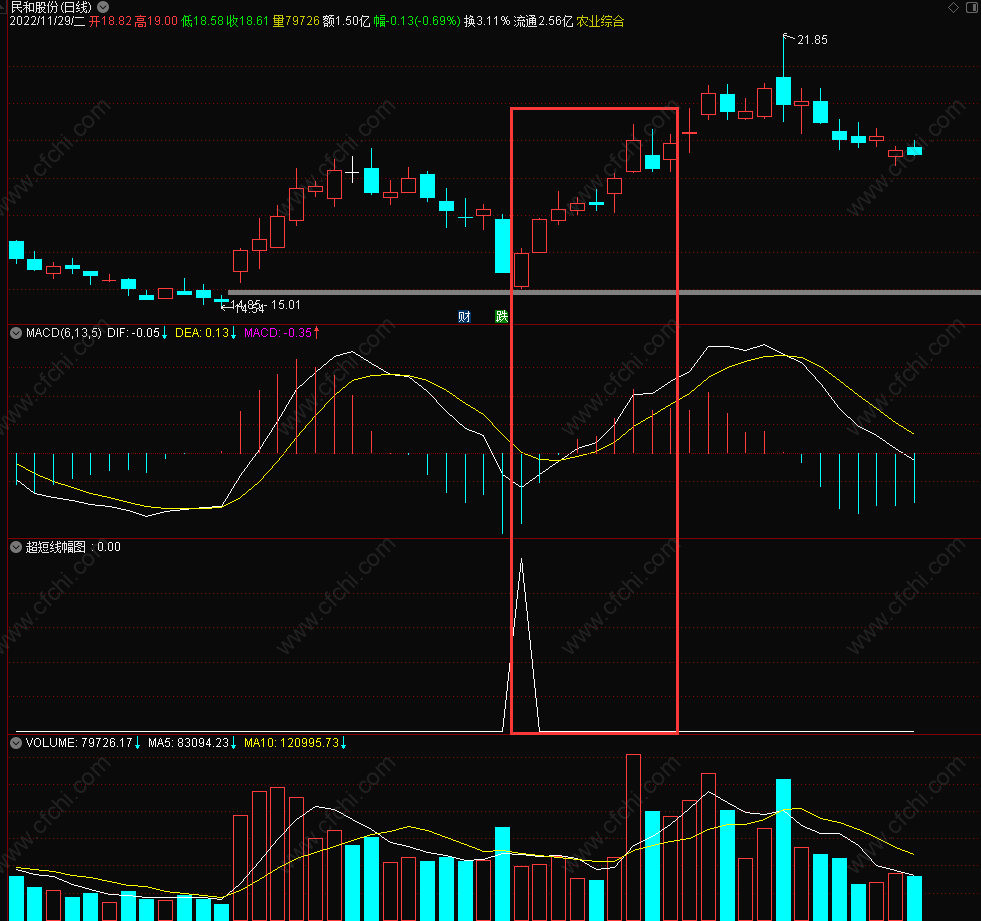Click the close price 收18.61
The image size is (981, 921).
point(248,21)
